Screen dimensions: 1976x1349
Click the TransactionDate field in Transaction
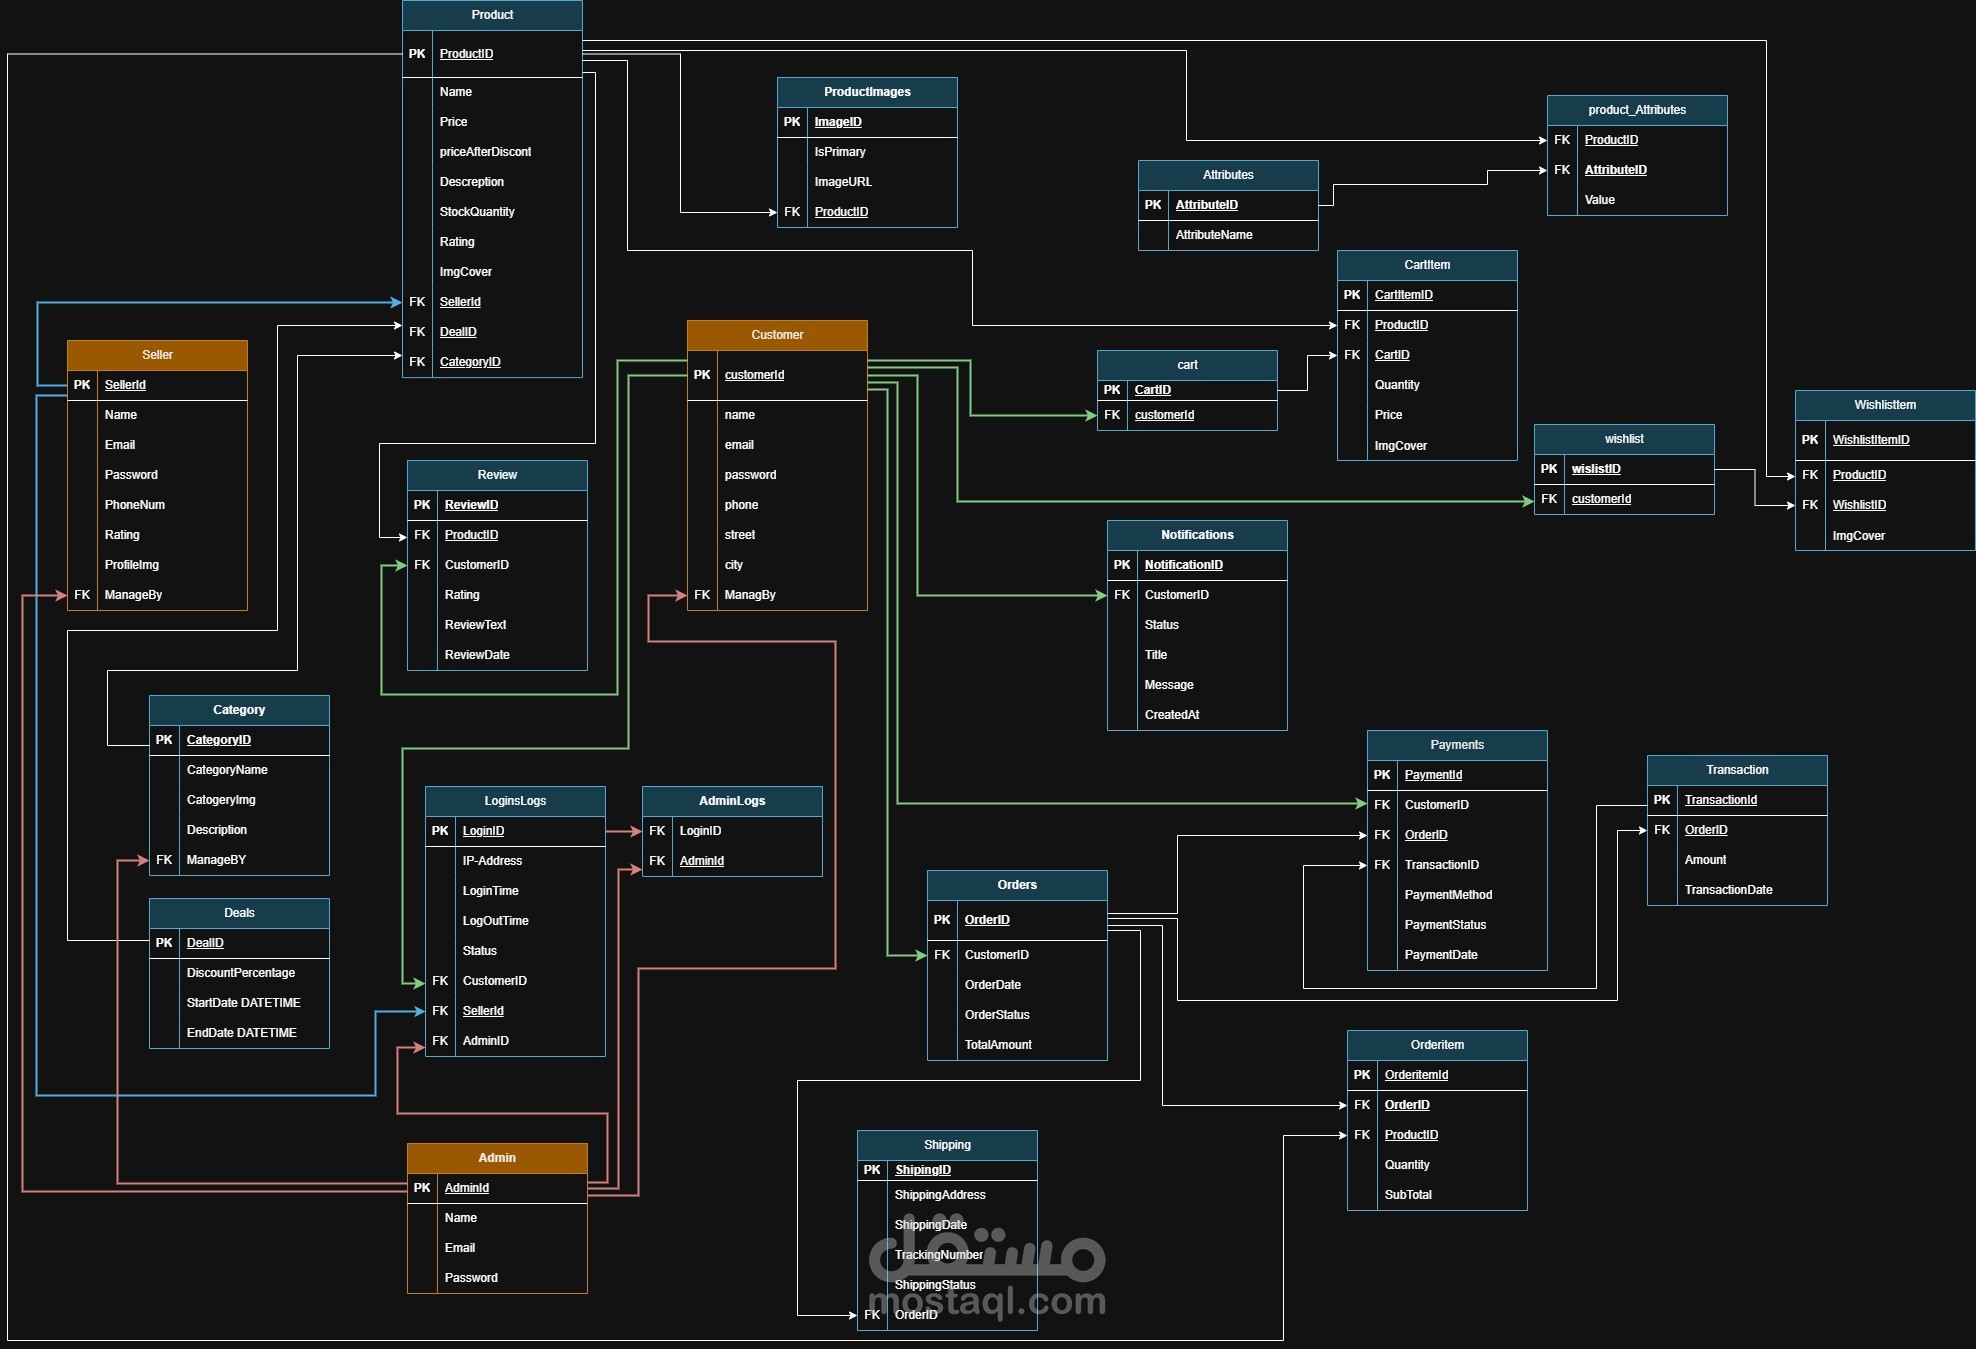(x=1728, y=890)
